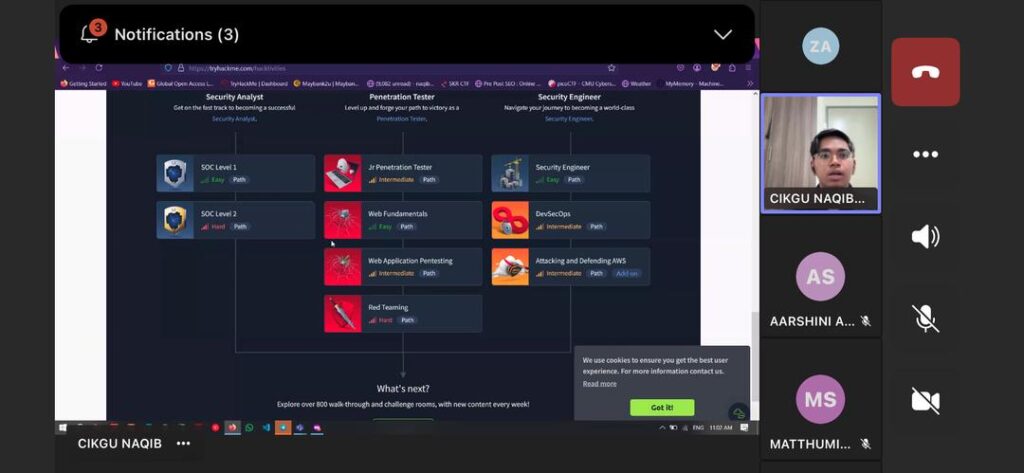Tap the ZA participant avatar
The height and width of the screenshot is (473, 1024).
click(820, 46)
